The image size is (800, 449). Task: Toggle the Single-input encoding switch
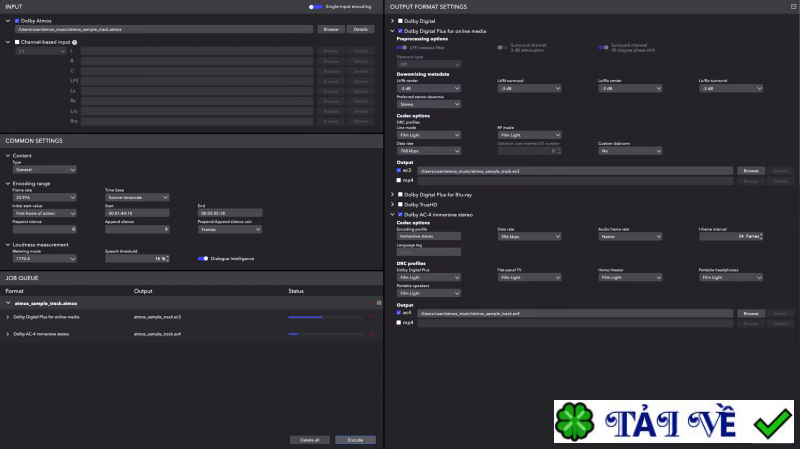point(315,7)
